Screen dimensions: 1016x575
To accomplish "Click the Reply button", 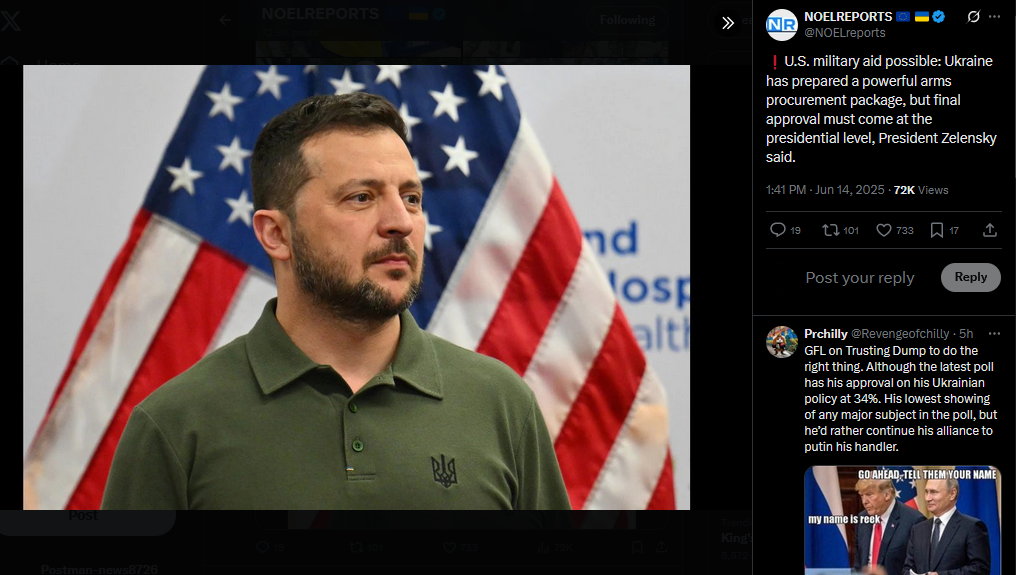I will tap(971, 277).
